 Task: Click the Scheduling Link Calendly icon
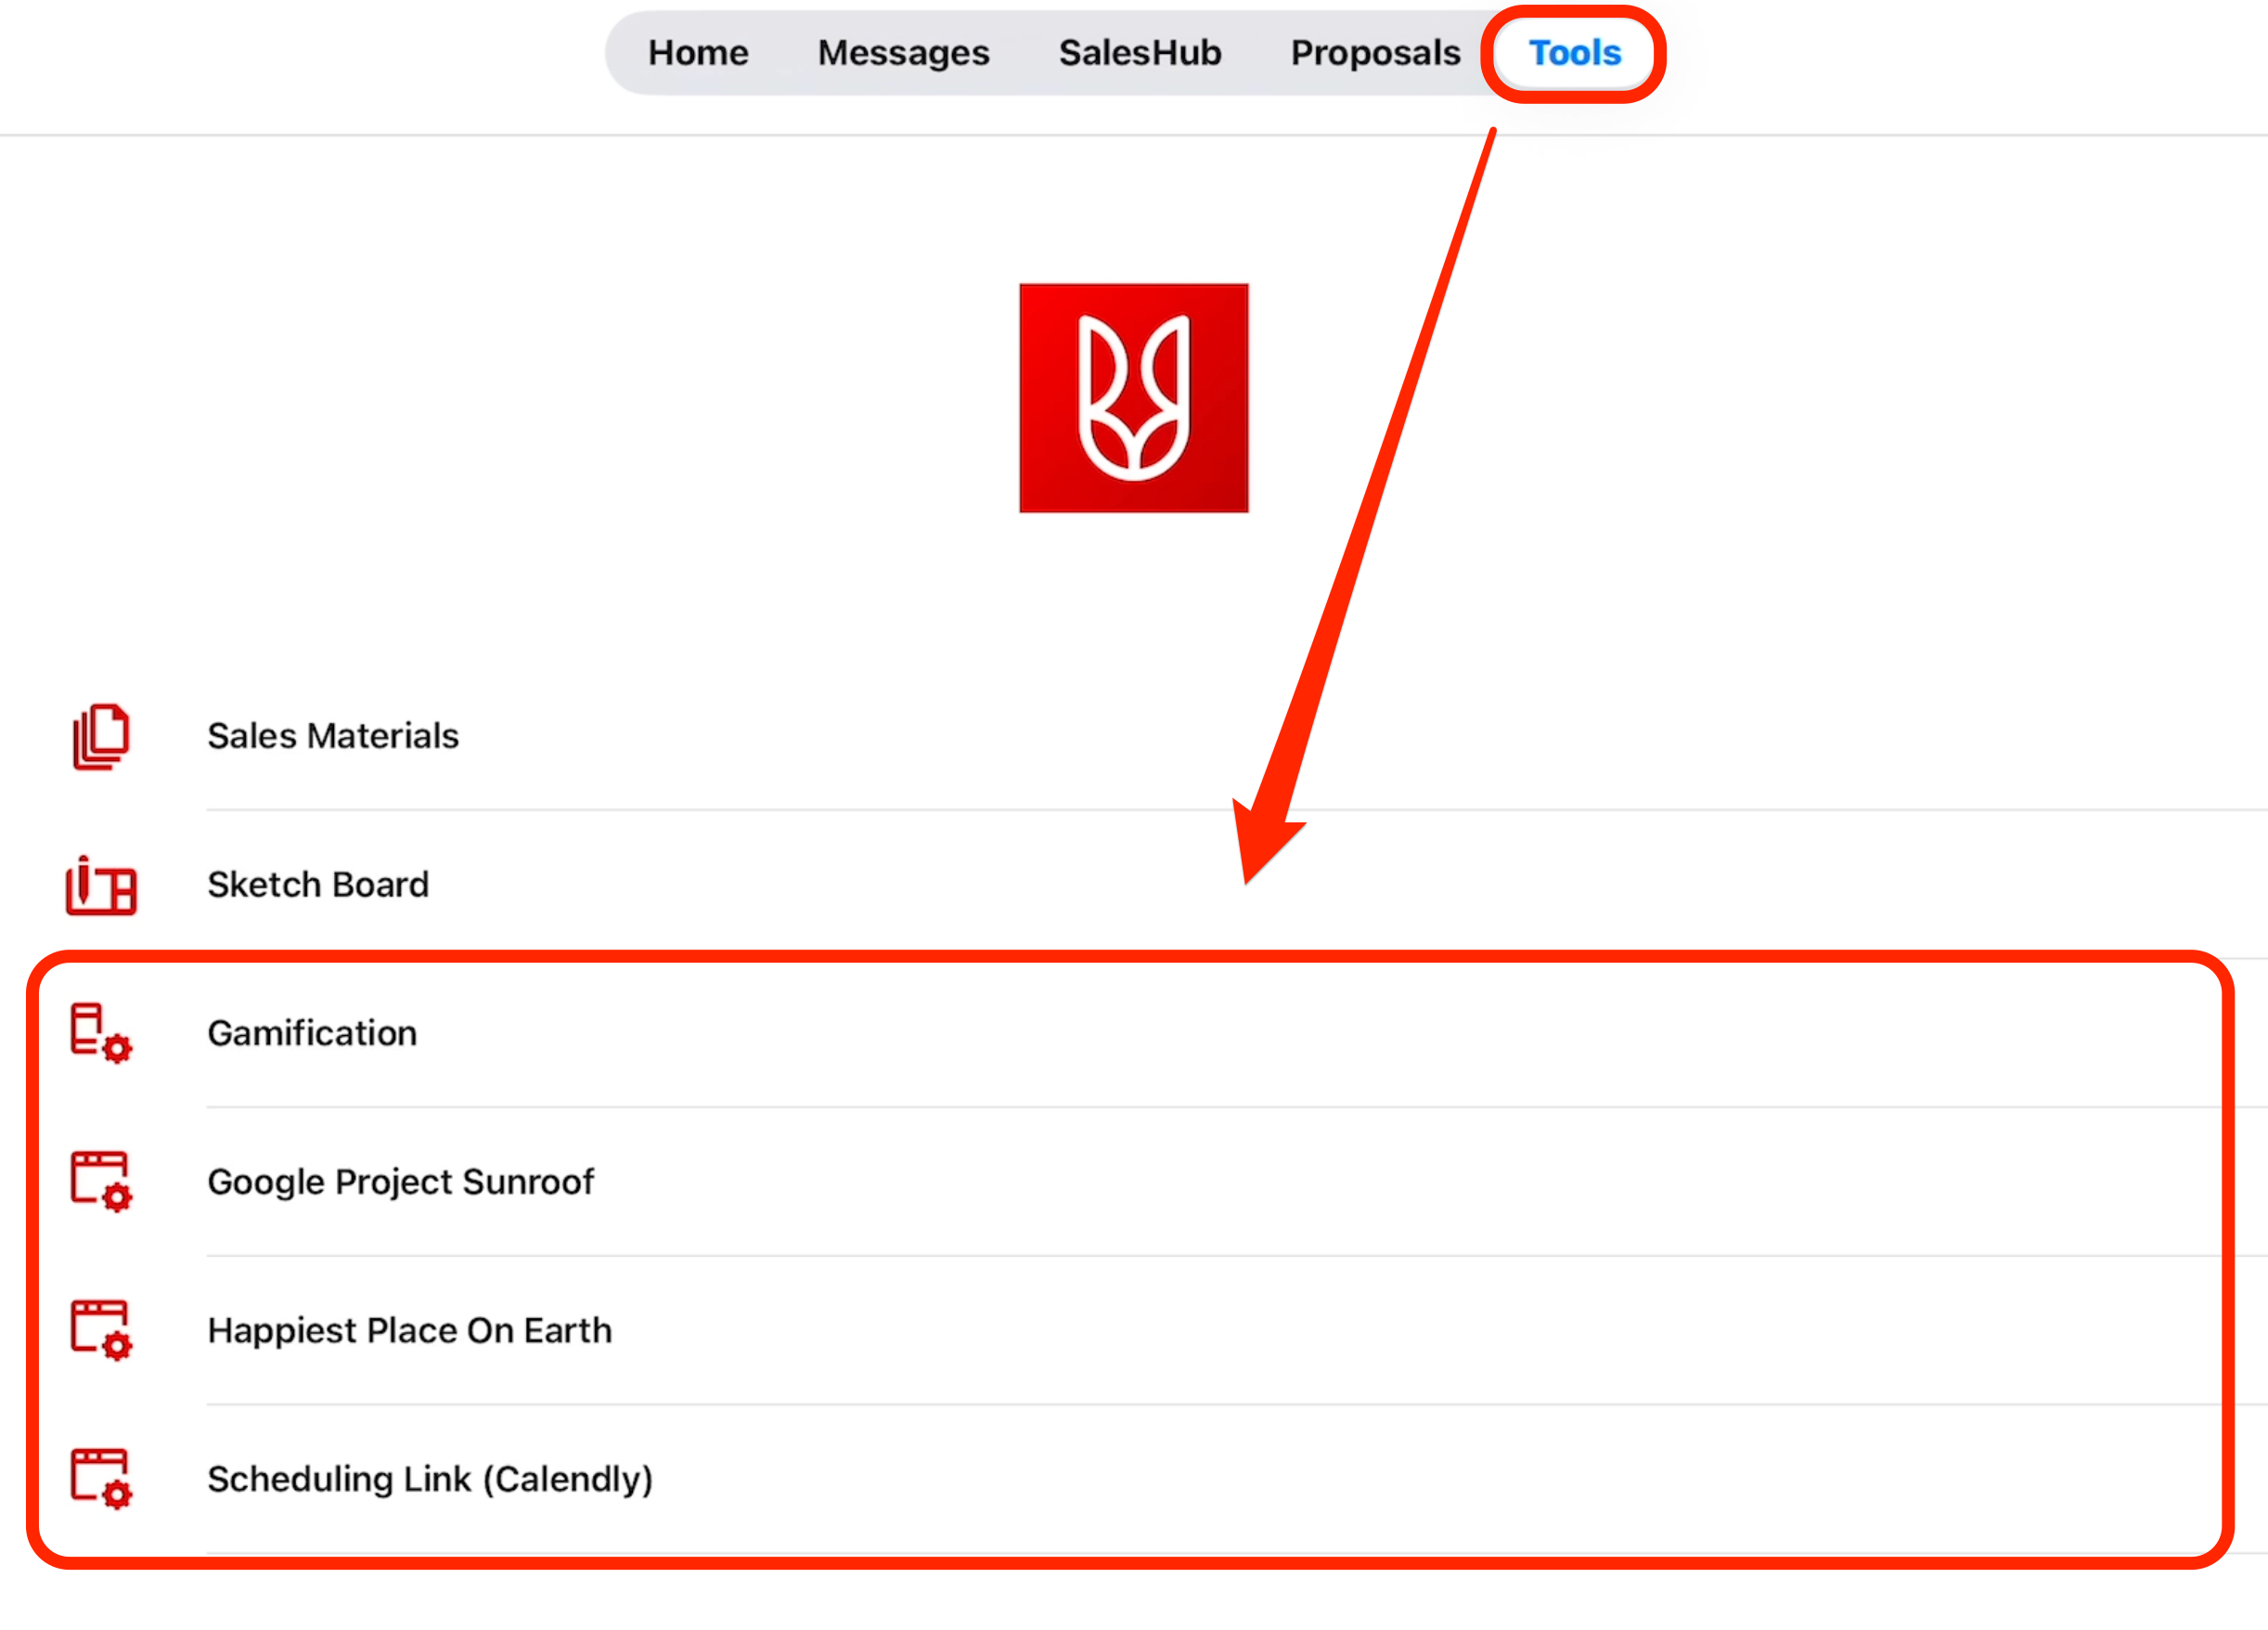tap(101, 1478)
